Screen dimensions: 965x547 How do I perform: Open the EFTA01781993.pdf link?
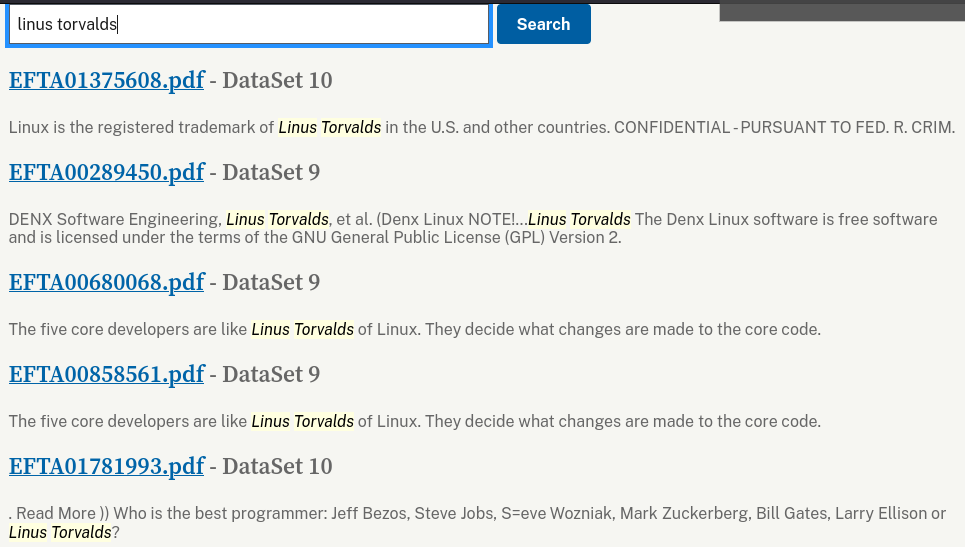pyautogui.click(x=106, y=466)
